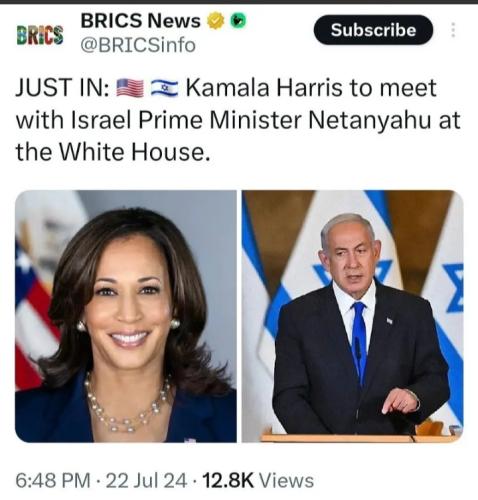478x500 pixels.
Task: Open the right photo with Israeli flags
Action: (x=352, y=316)
